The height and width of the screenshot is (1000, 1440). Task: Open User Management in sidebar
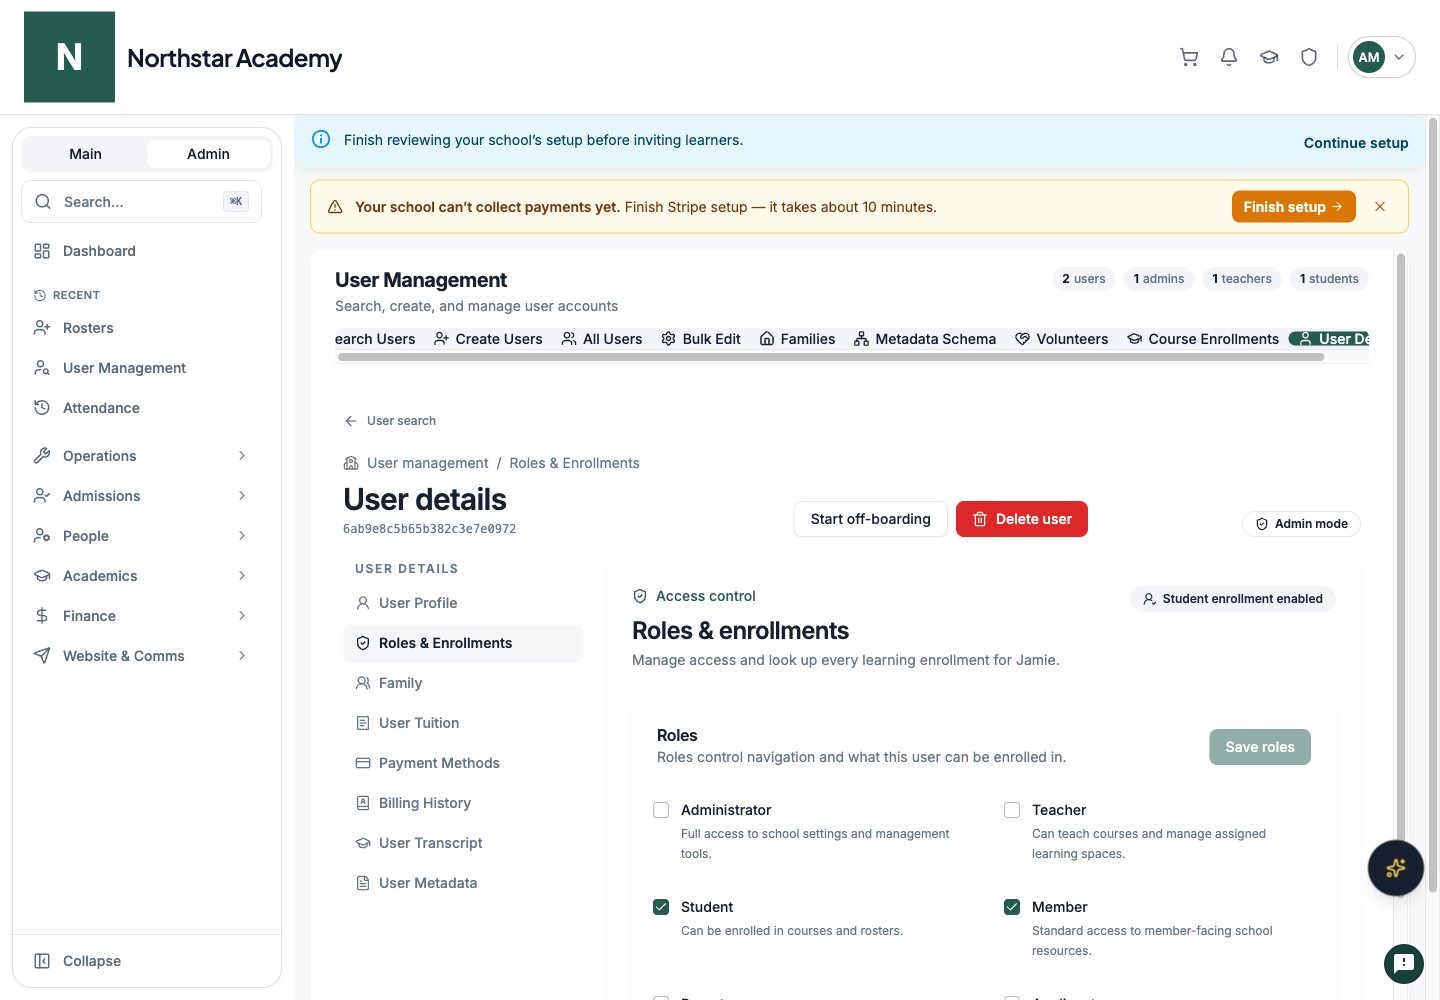pos(141,368)
